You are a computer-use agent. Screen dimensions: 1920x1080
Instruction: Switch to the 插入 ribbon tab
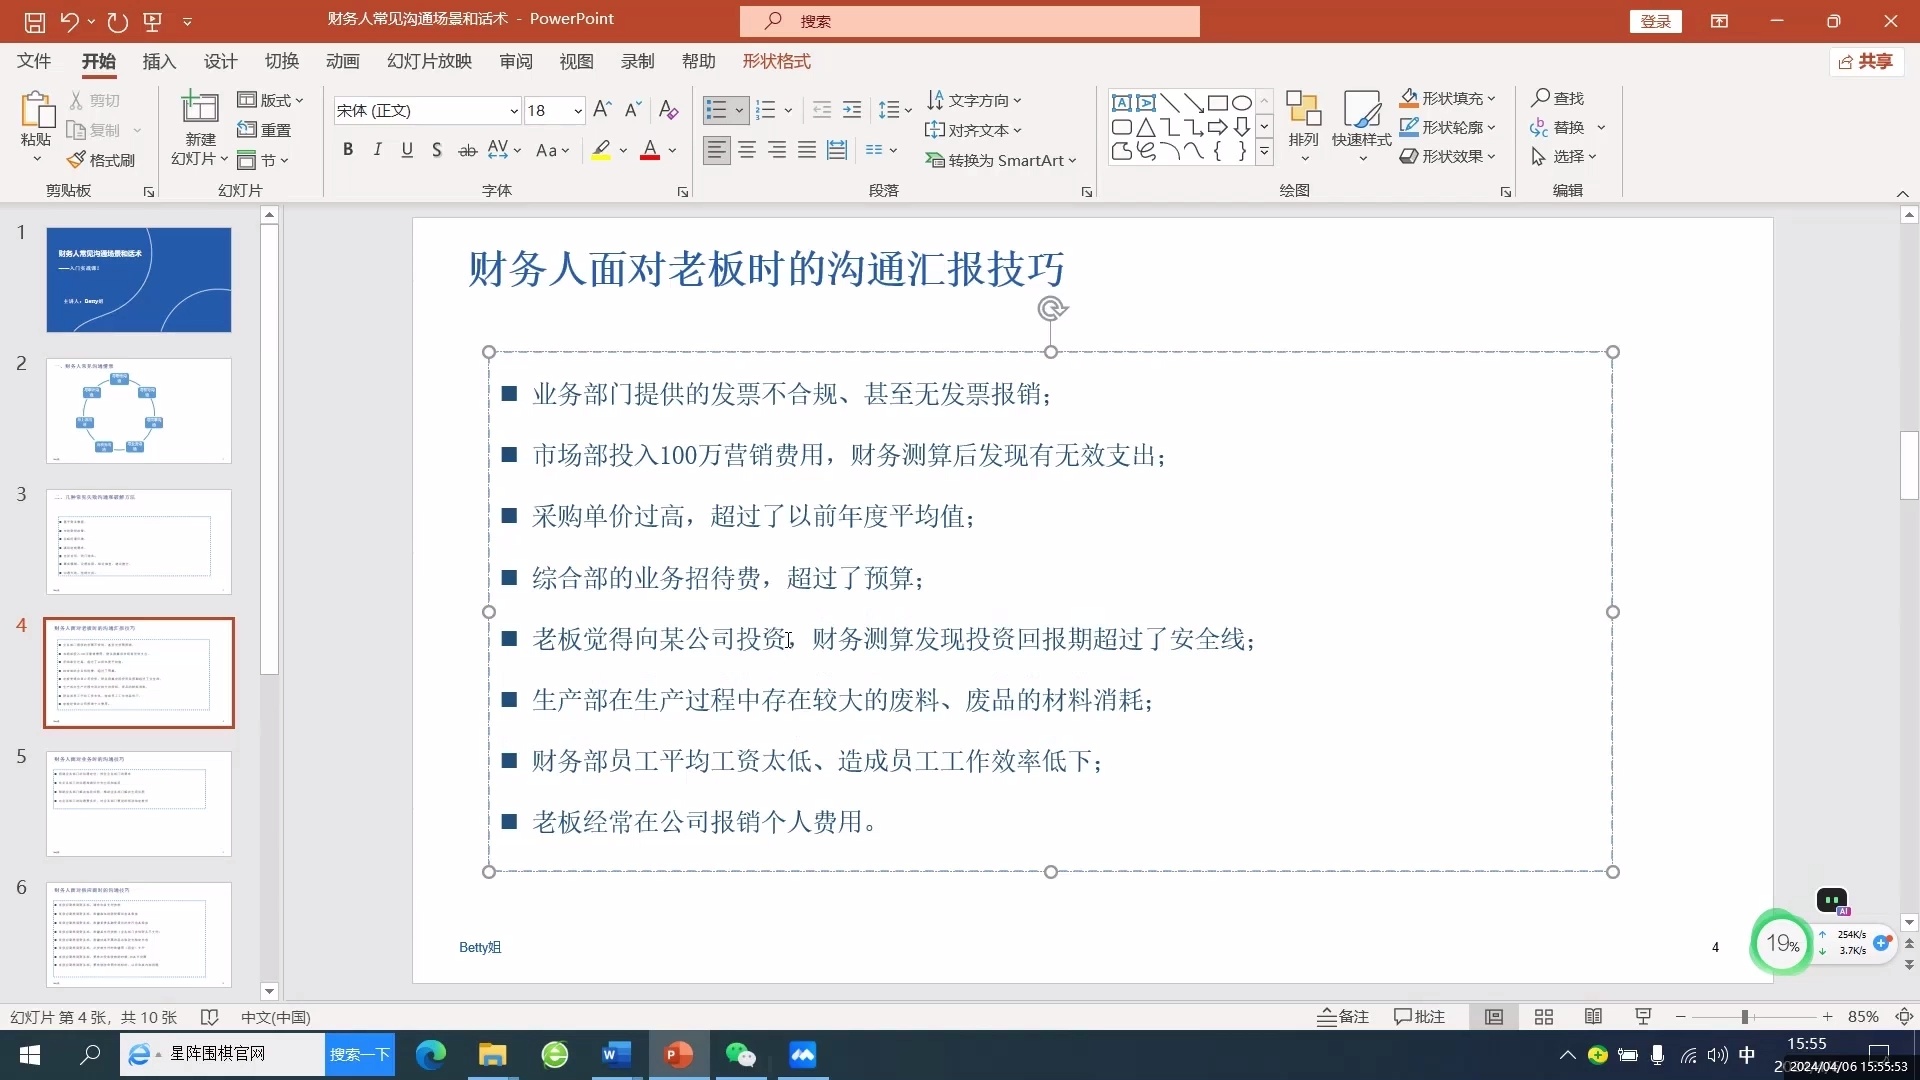tap(159, 61)
